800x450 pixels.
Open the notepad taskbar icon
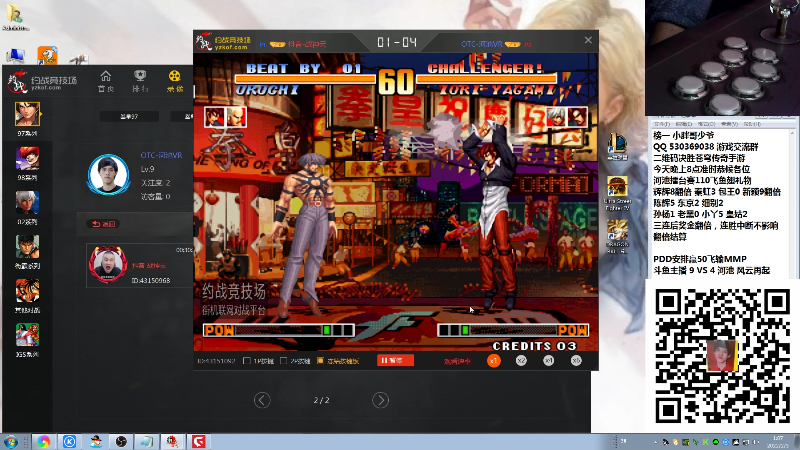pos(147,441)
